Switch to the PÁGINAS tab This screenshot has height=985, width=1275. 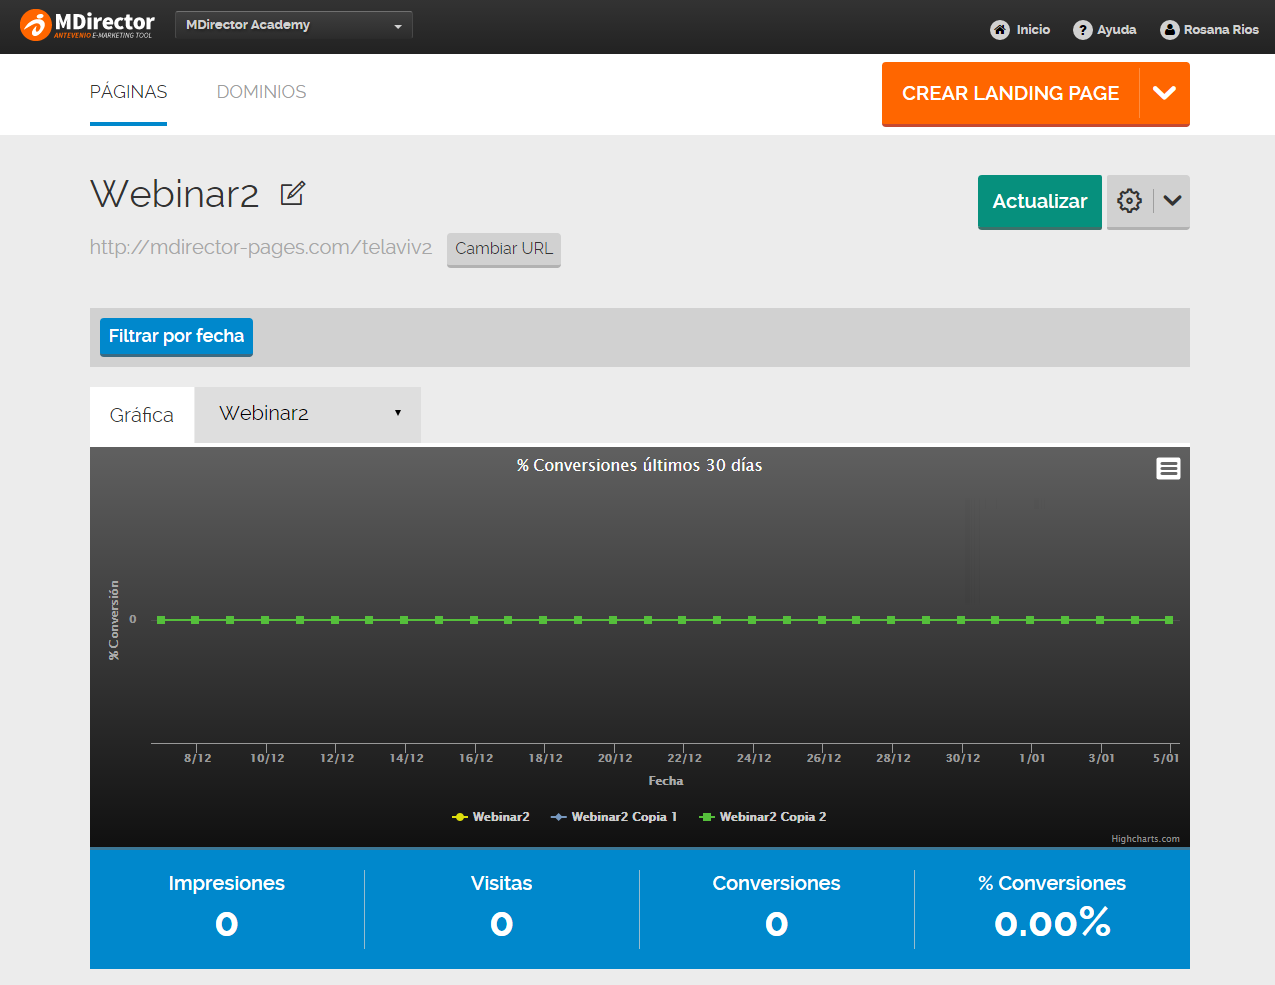[x=129, y=92]
